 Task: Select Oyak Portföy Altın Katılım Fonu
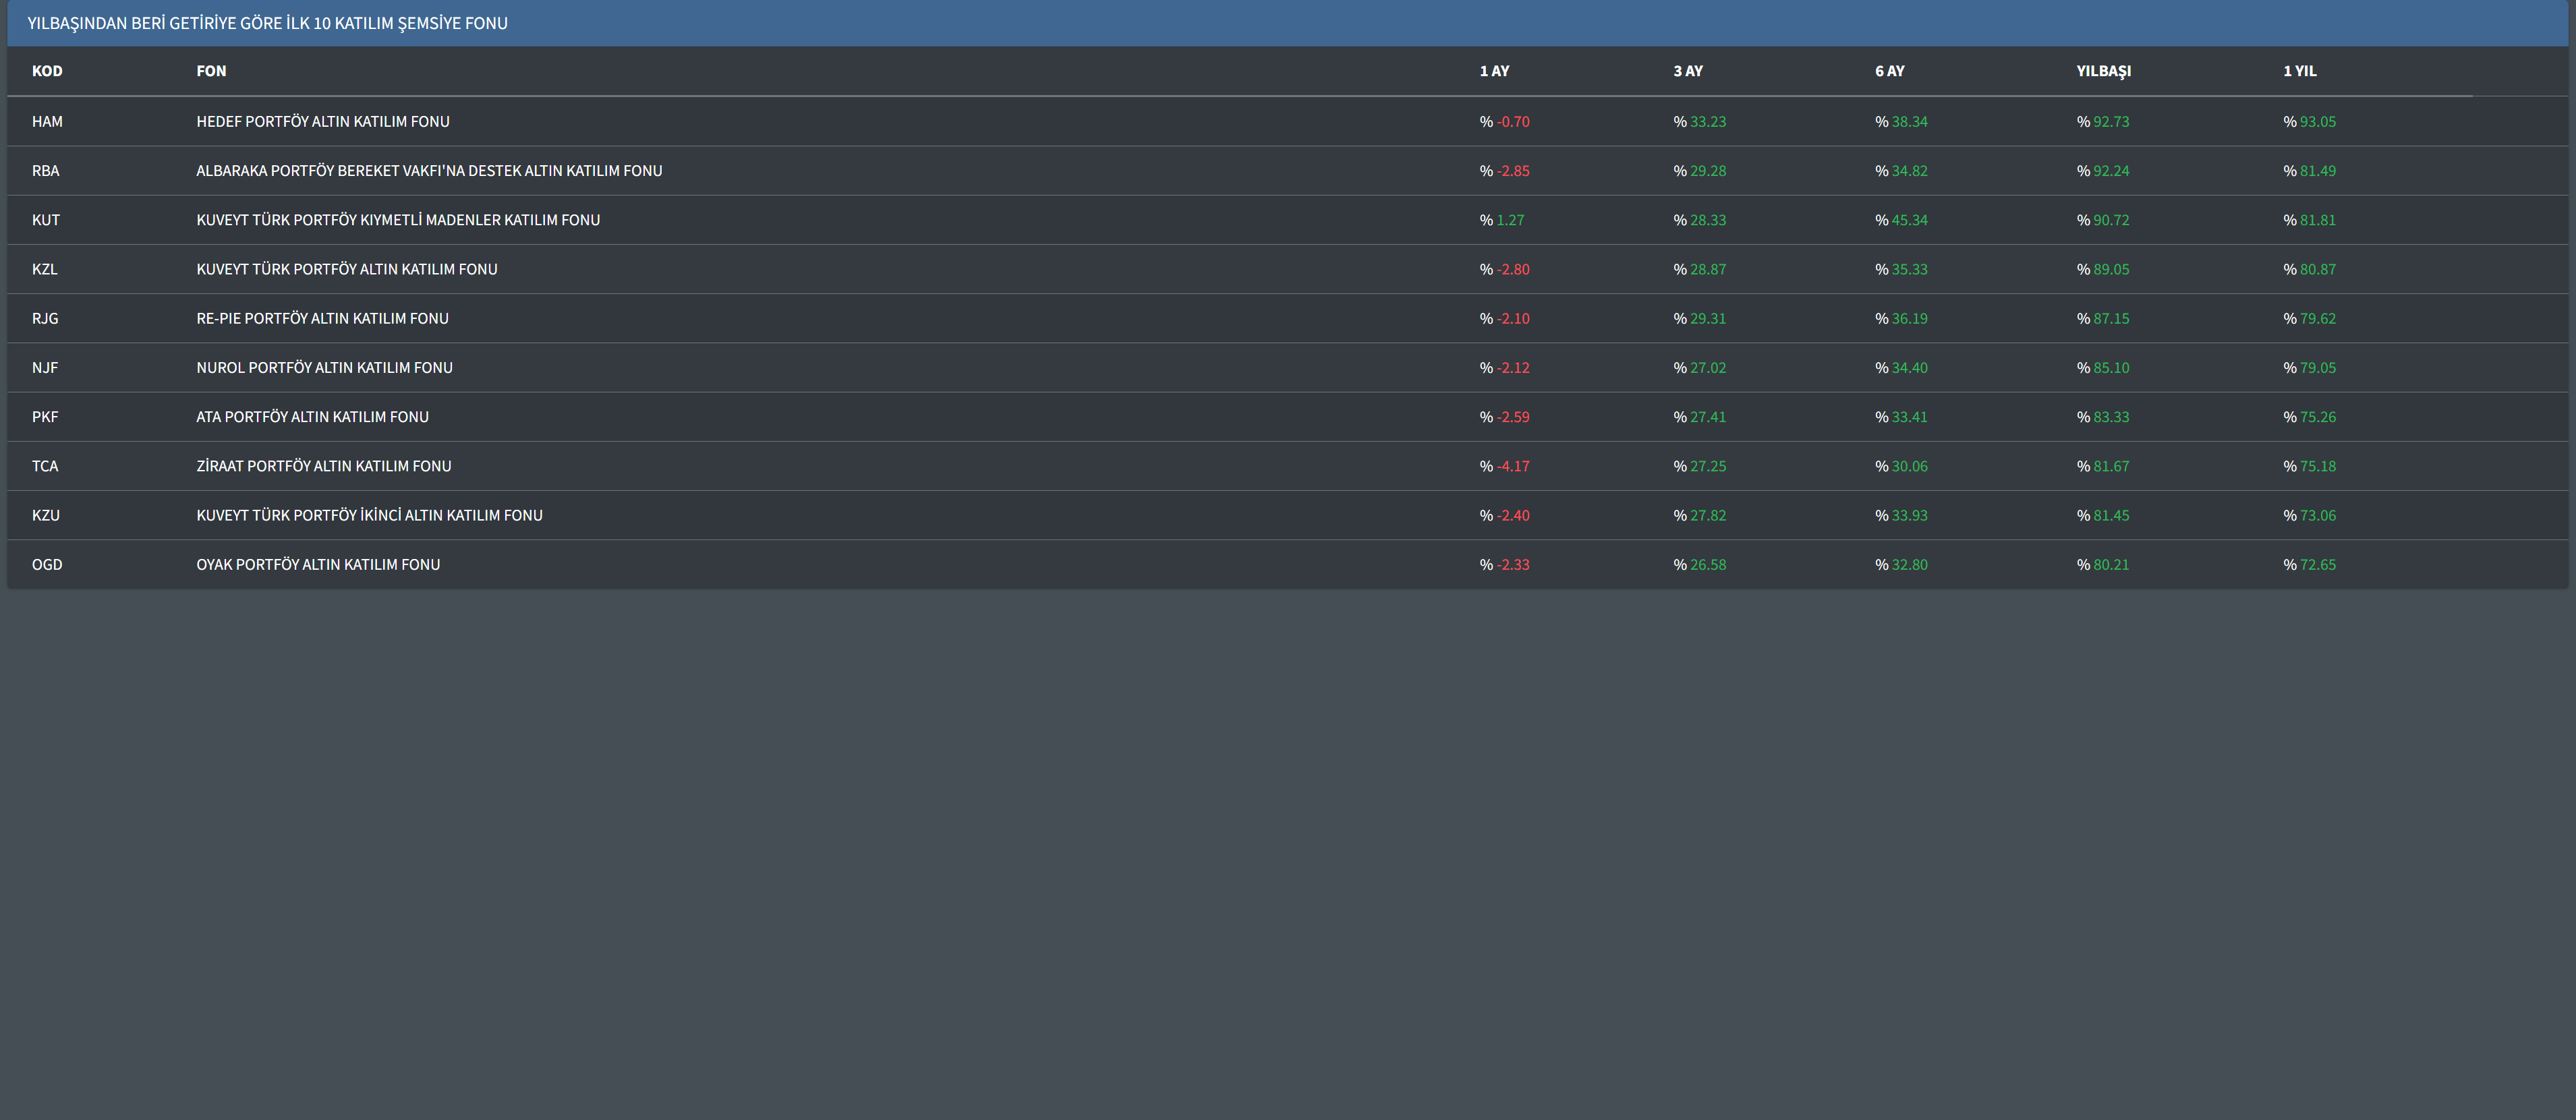coord(318,565)
